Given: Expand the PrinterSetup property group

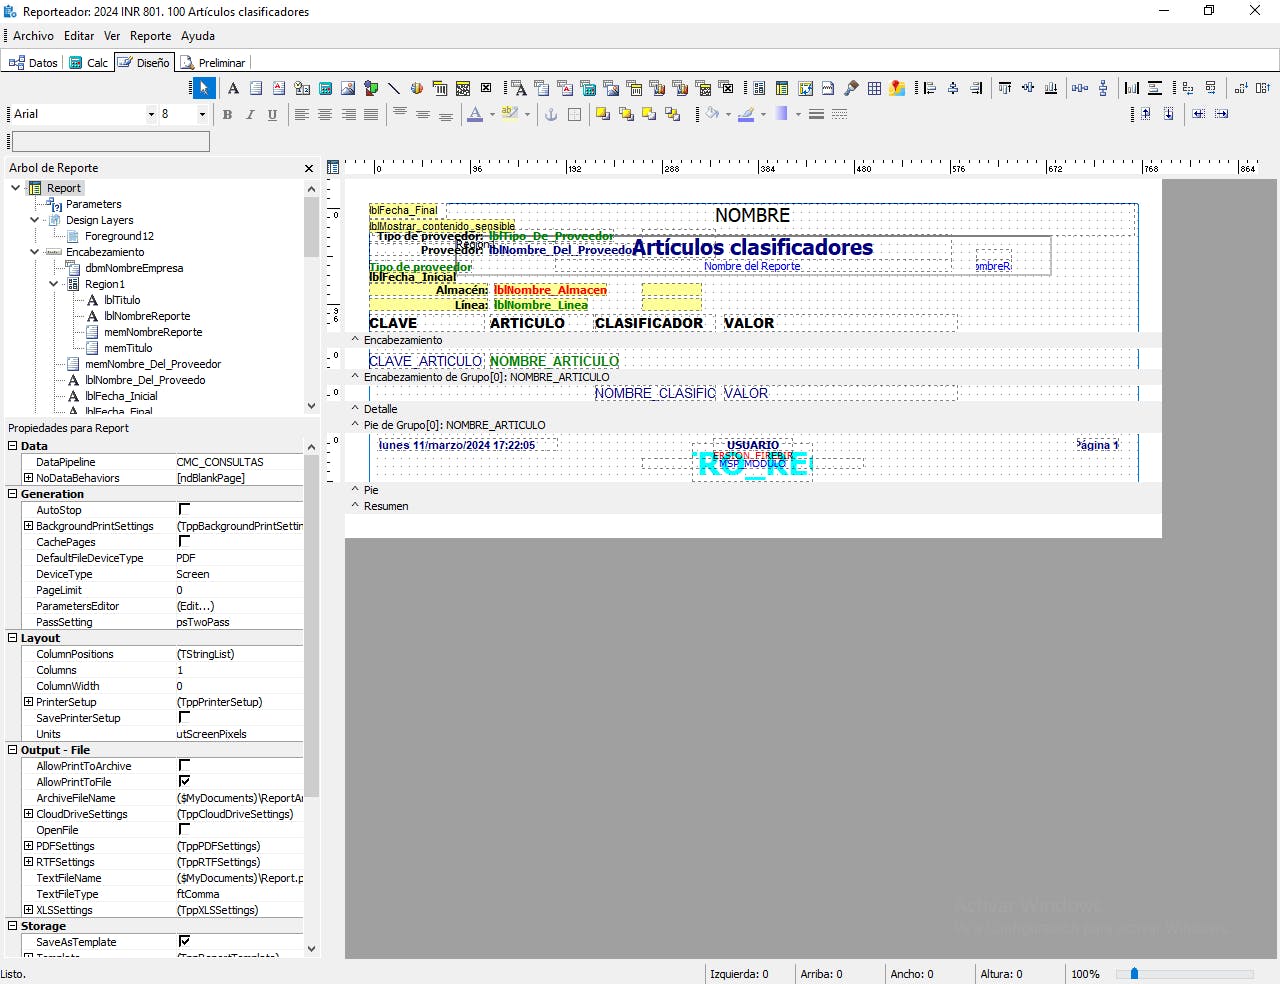Looking at the screenshot, I should pyautogui.click(x=29, y=702).
